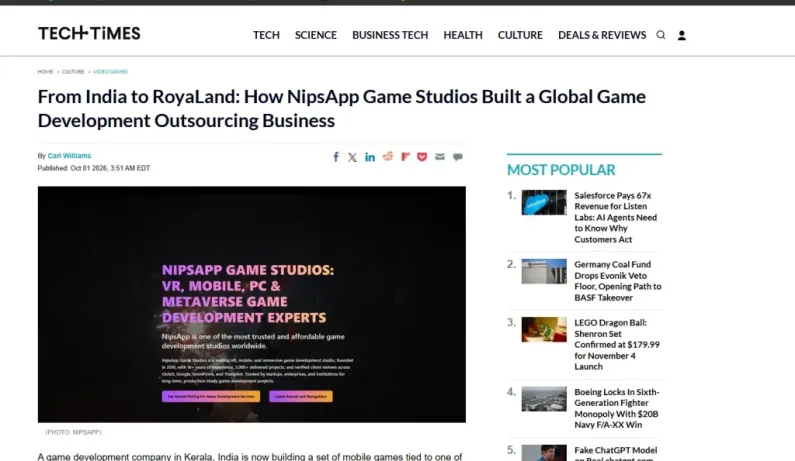Click the Germany Coal Fund thumbnail
The height and width of the screenshot is (461, 795).
click(544, 271)
